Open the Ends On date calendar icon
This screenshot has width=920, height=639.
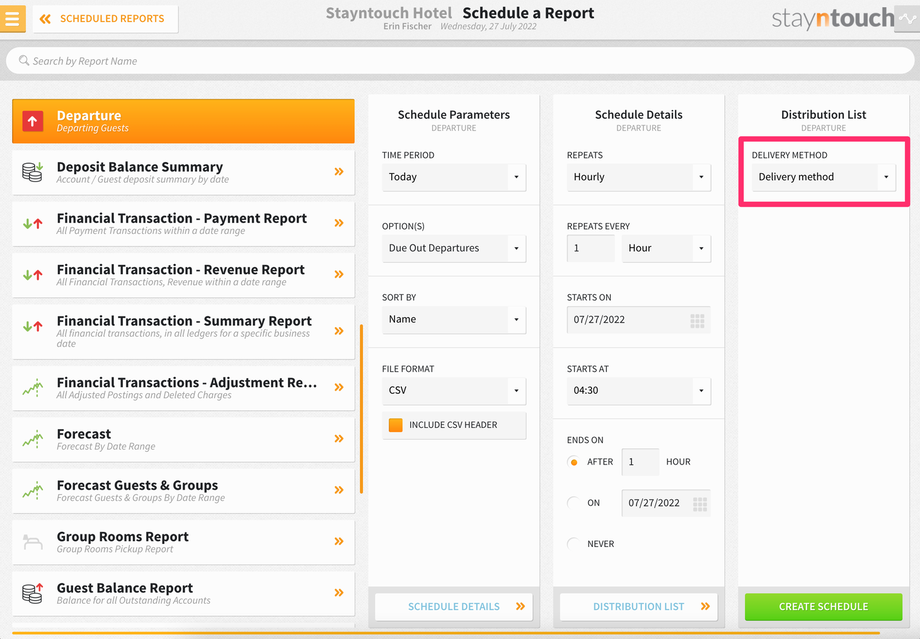coord(700,503)
